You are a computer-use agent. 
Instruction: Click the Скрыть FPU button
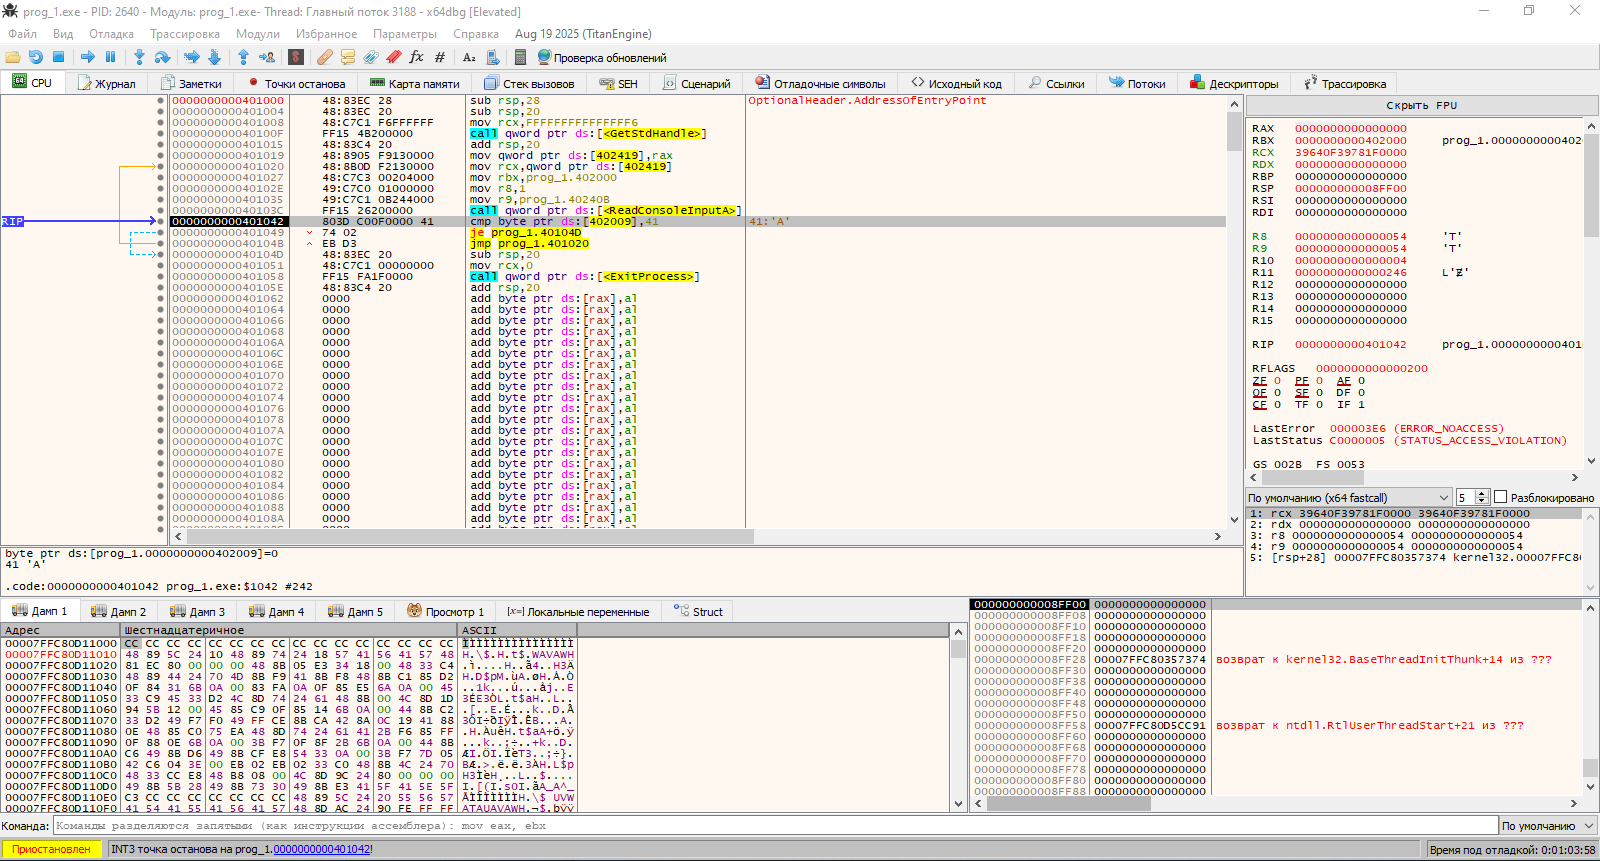[1421, 105]
